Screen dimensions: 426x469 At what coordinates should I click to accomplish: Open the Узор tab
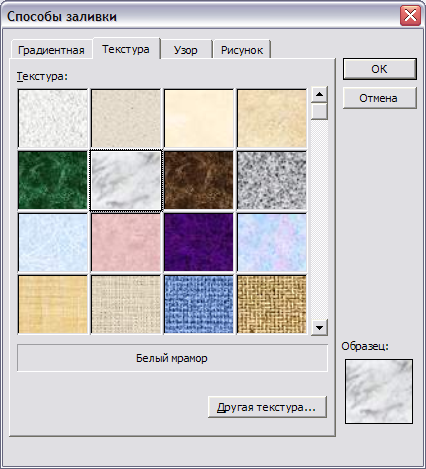pyautogui.click(x=186, y=50)
